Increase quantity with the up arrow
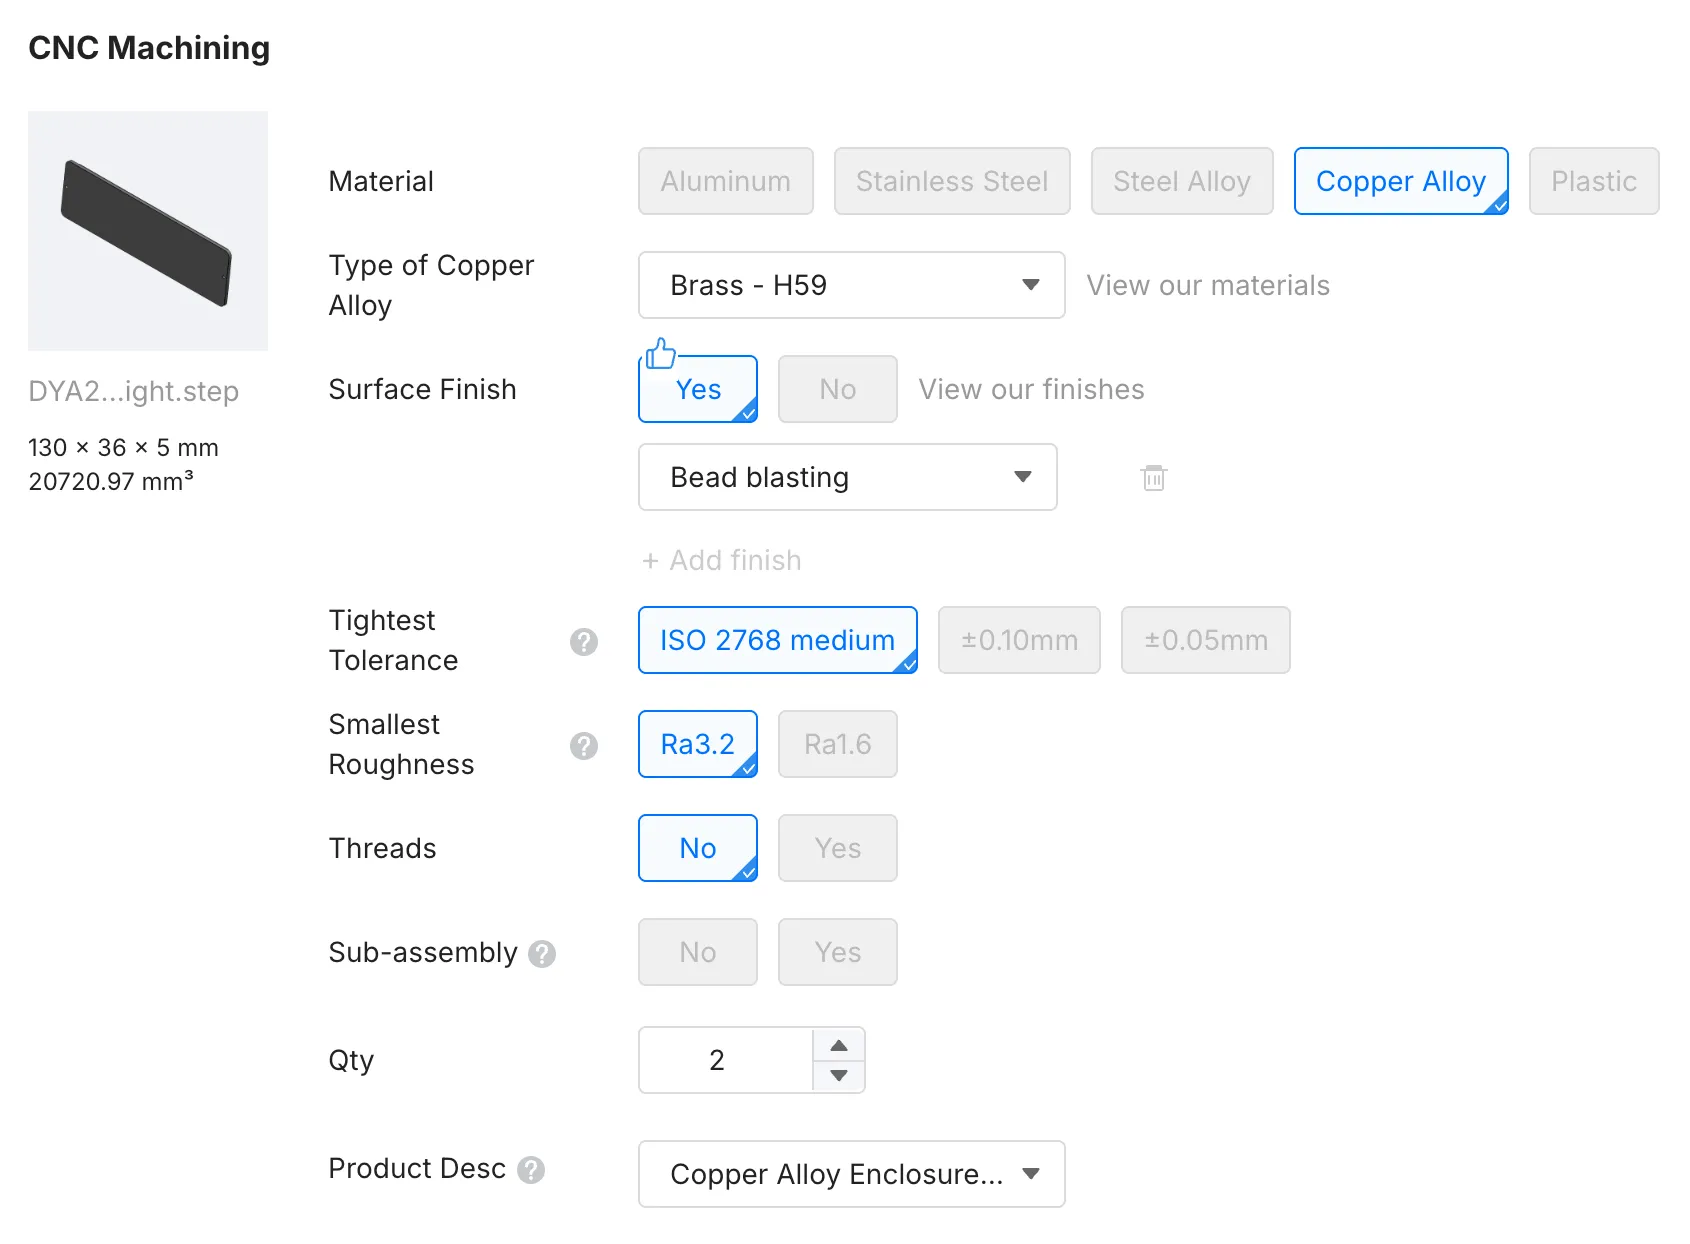The width and height of the screenshot is (1690, 1244). [839, 1045]
